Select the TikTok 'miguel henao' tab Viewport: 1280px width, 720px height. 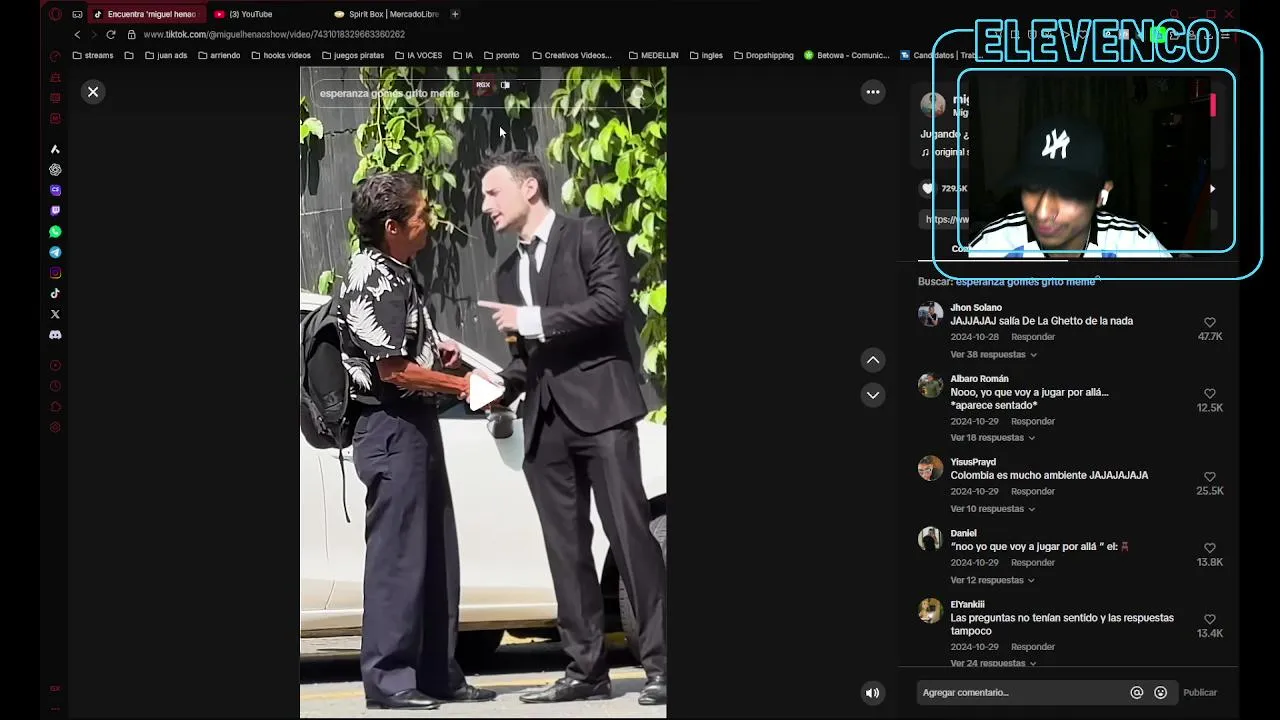click(146, 14)
